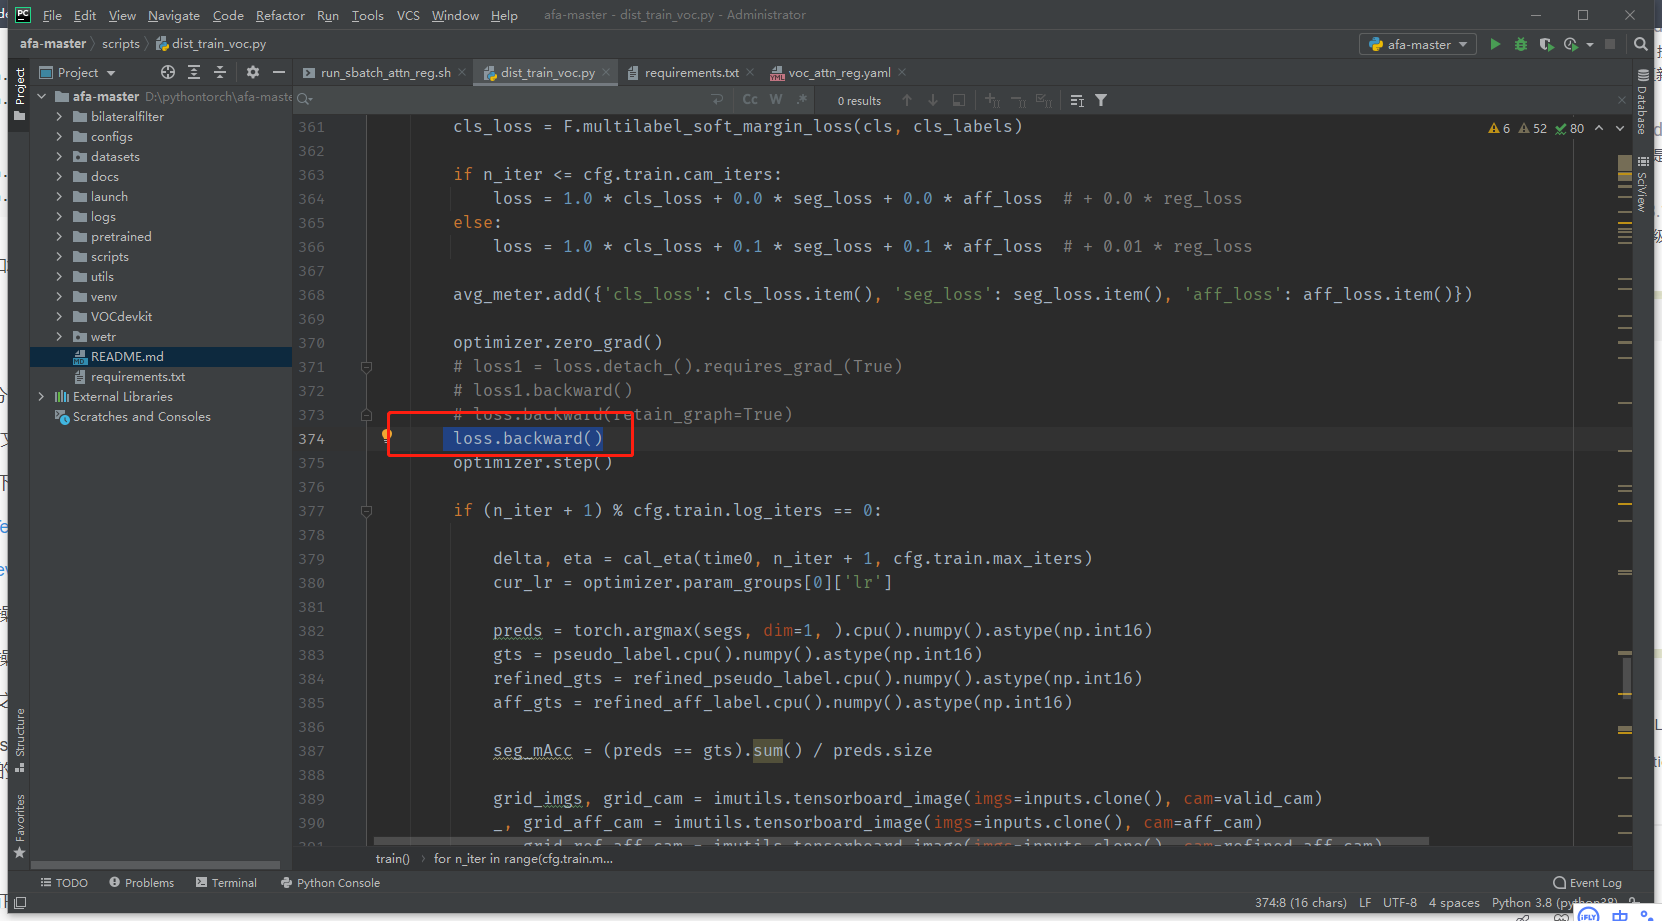
Task: Open the Event Log
Action: (1587, 882)
